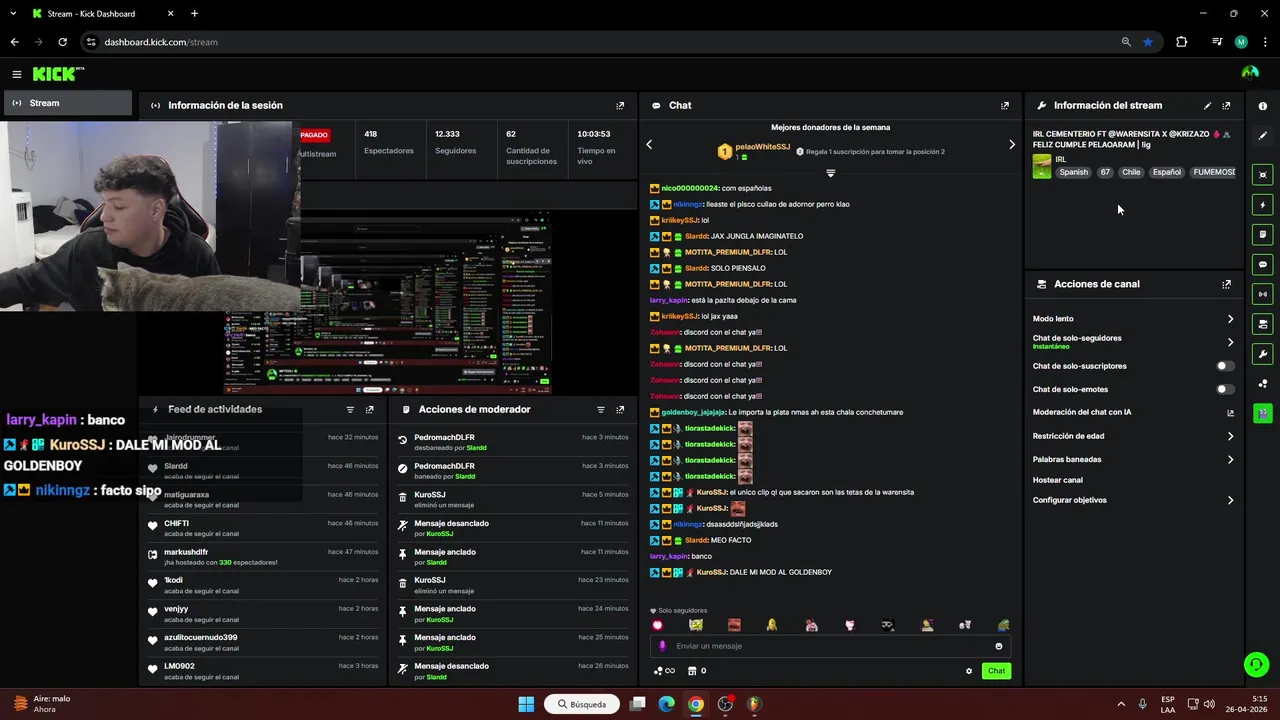Click Hostear canal

point(1057,480)
